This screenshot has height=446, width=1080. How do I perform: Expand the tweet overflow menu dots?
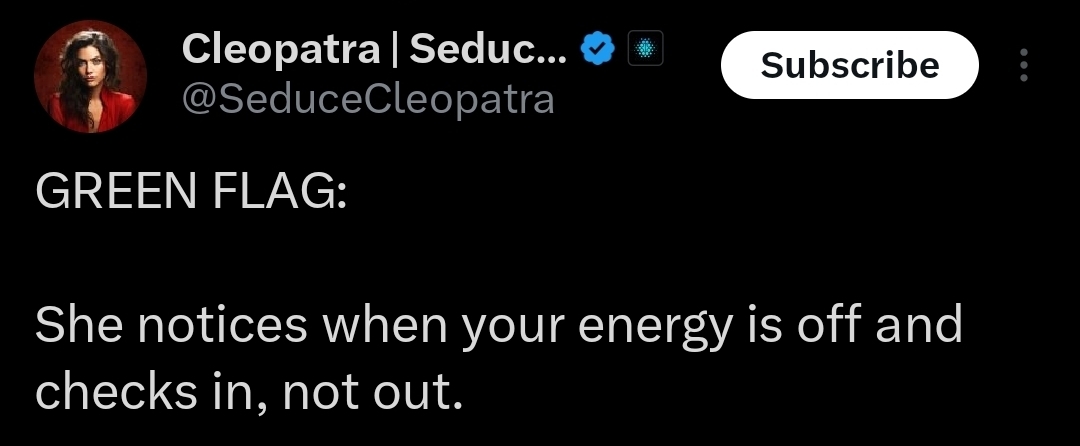[1024, 65]
